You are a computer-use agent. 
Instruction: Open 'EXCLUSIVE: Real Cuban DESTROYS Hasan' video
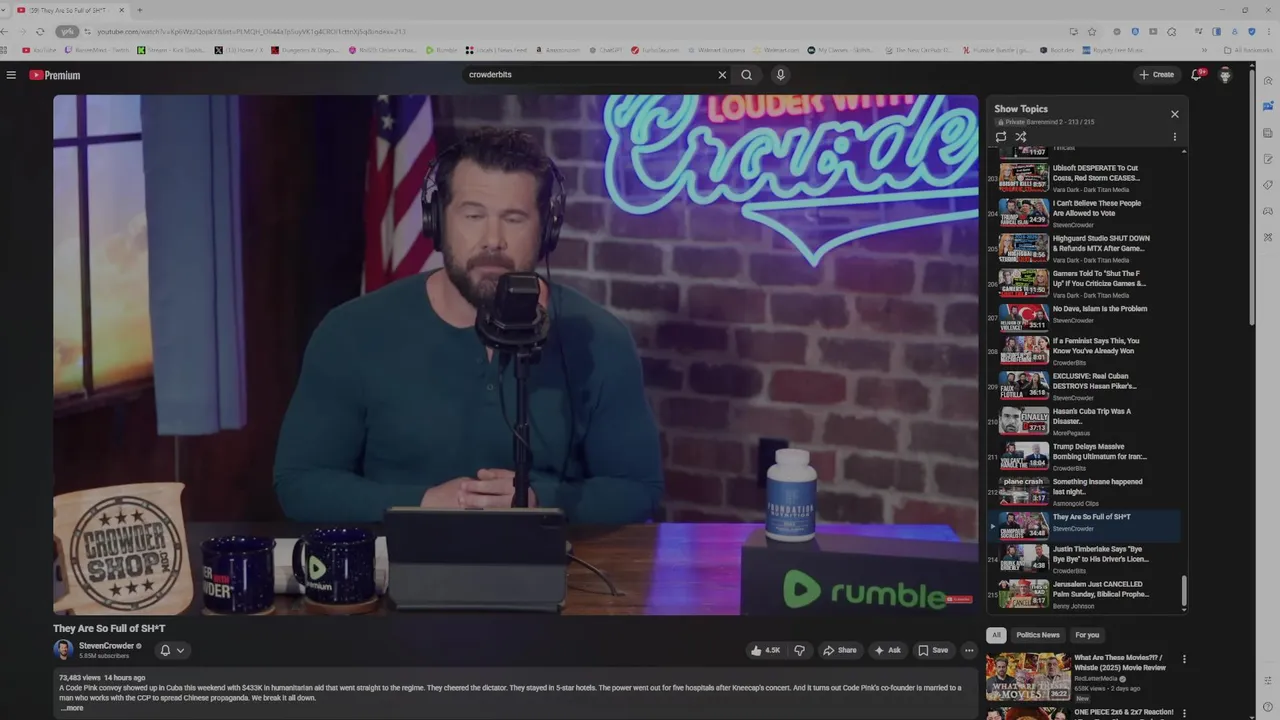click(1084, 386)
